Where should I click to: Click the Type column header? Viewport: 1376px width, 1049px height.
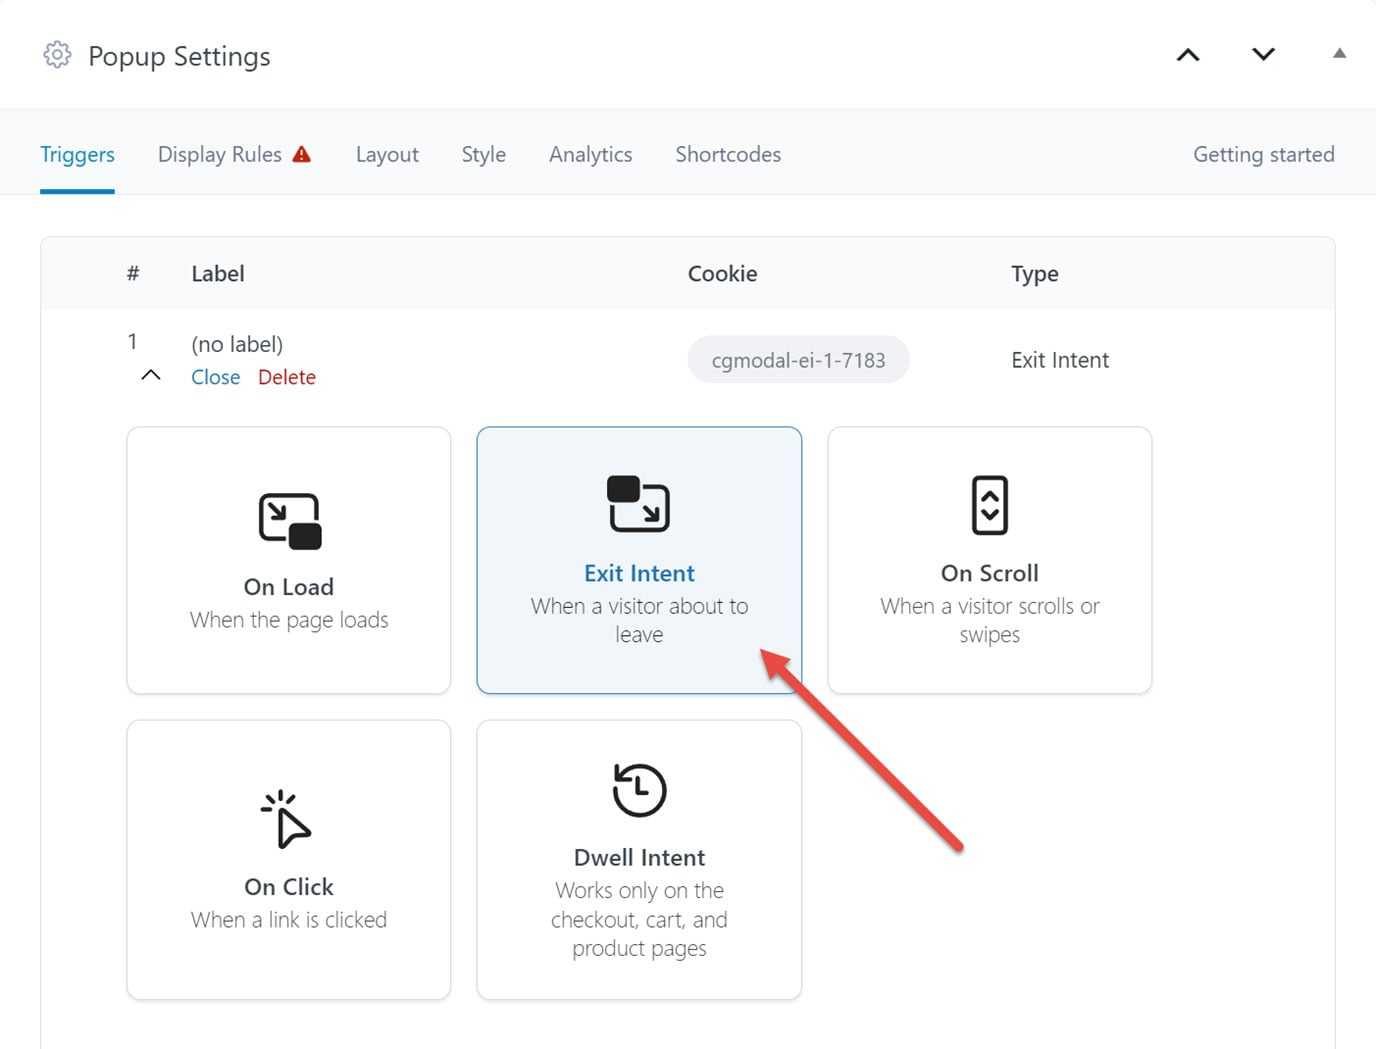coord(1035,274)
